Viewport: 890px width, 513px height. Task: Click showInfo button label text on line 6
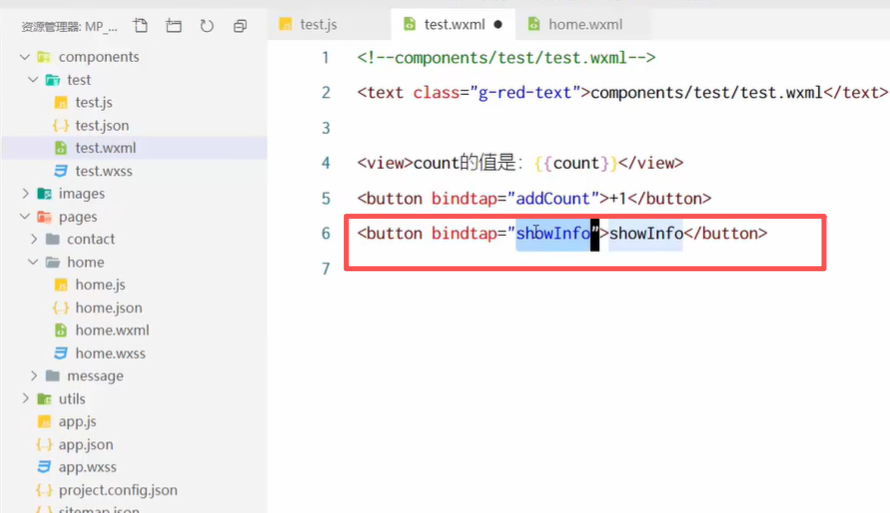[x=646, y=233]
